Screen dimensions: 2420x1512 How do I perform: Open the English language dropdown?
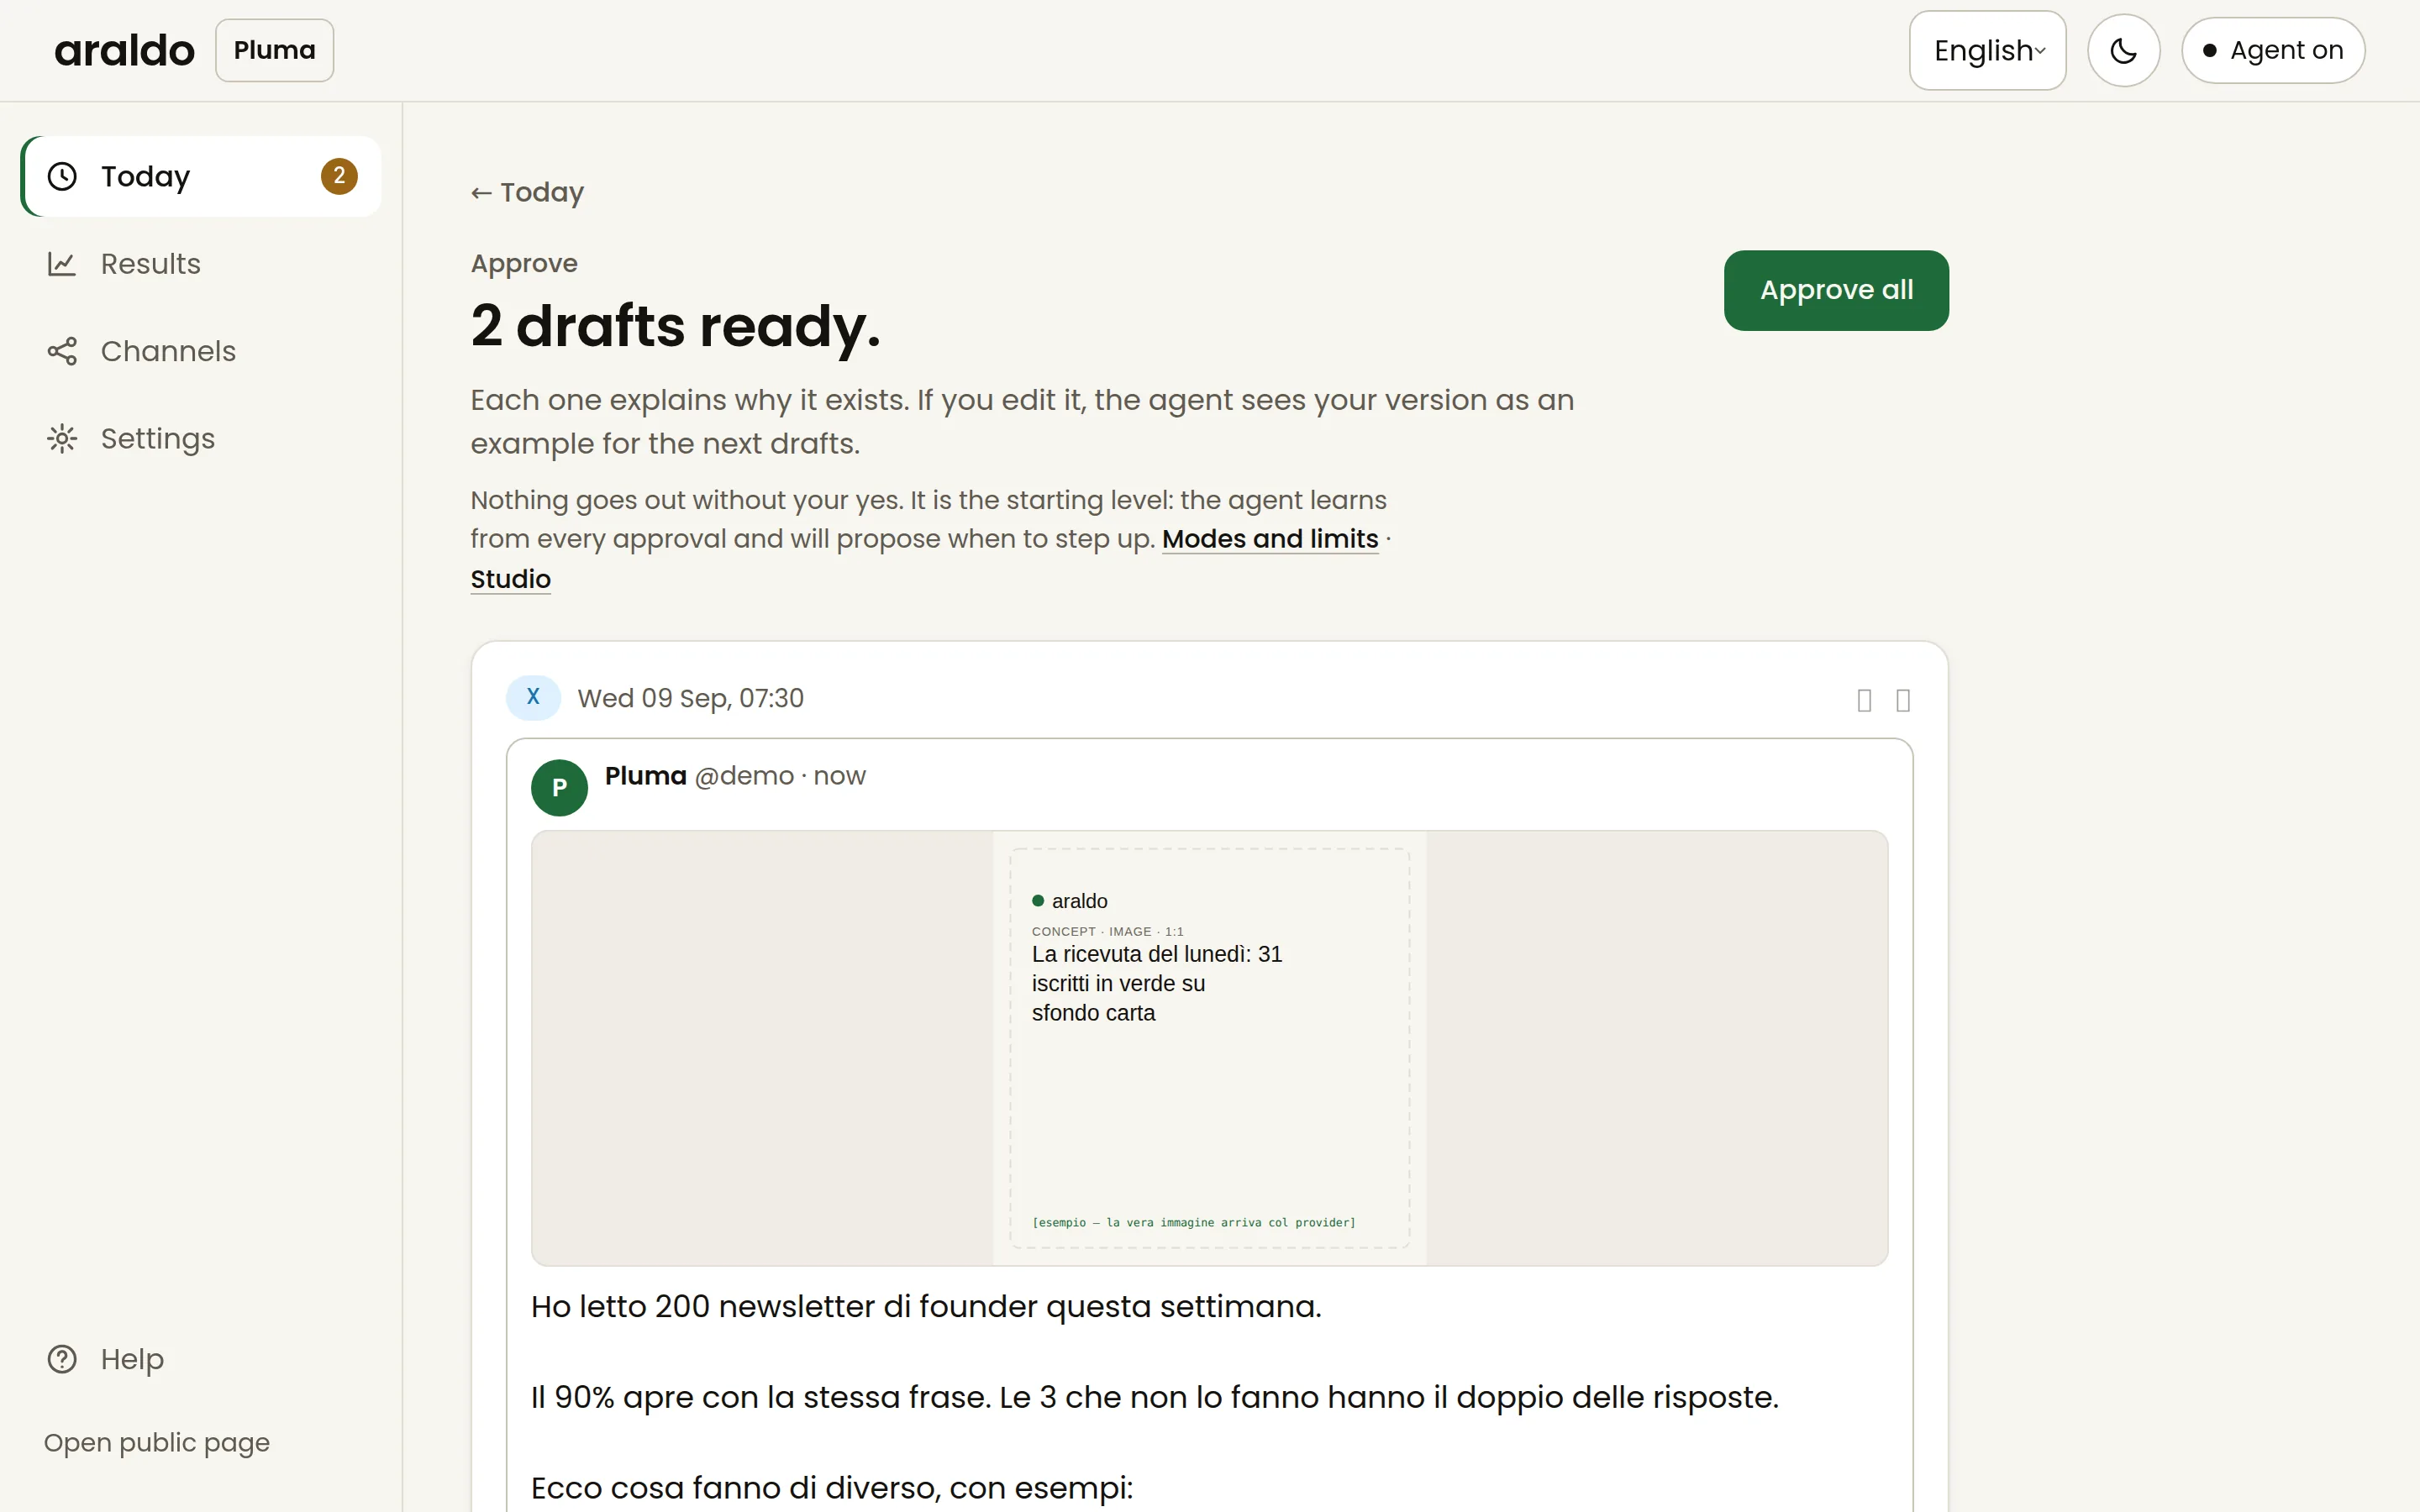point(1987,50)
